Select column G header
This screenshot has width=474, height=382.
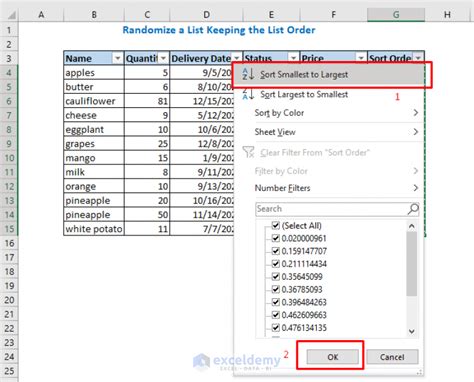pyautogui.click(x=396, y=15)
